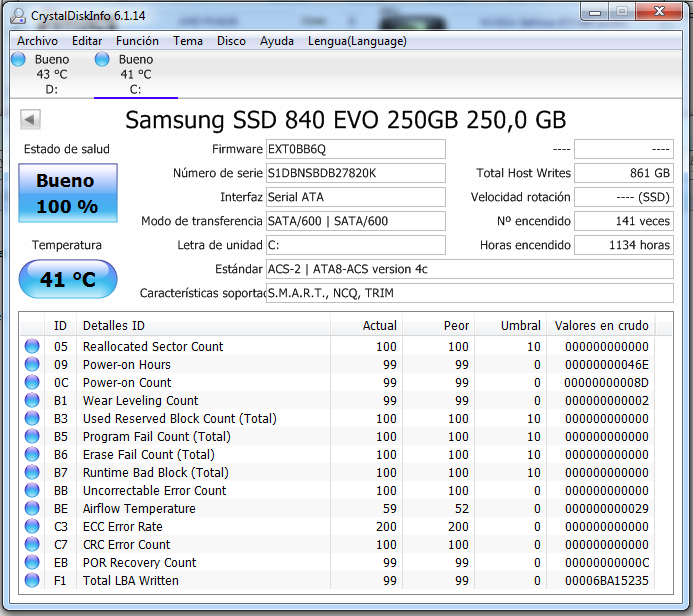
Task: Click the Detalles ID column header
Action: coord(203,326)
